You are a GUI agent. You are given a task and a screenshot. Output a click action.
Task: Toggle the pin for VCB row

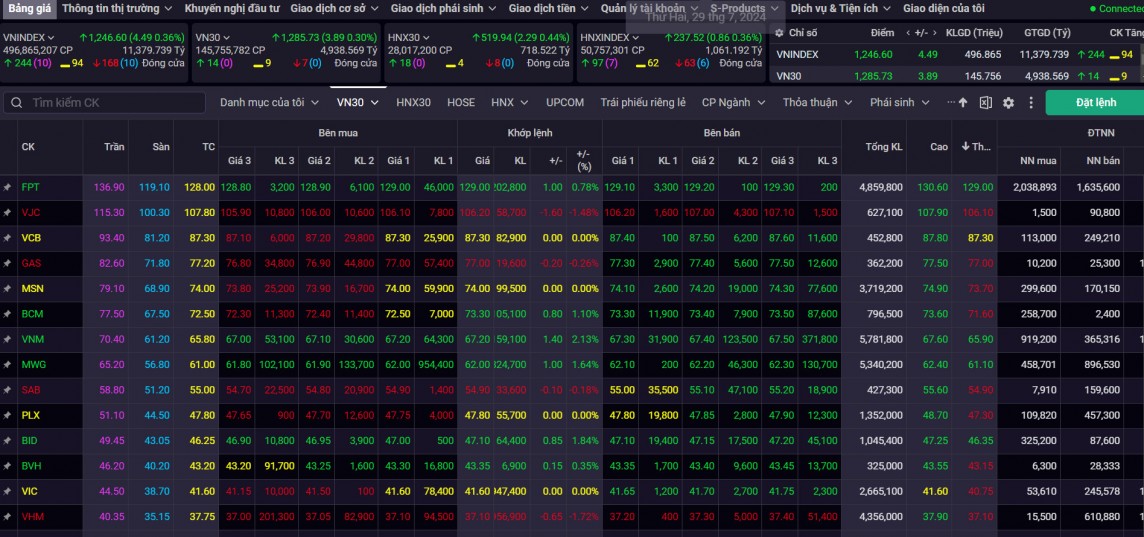(7, 238)
